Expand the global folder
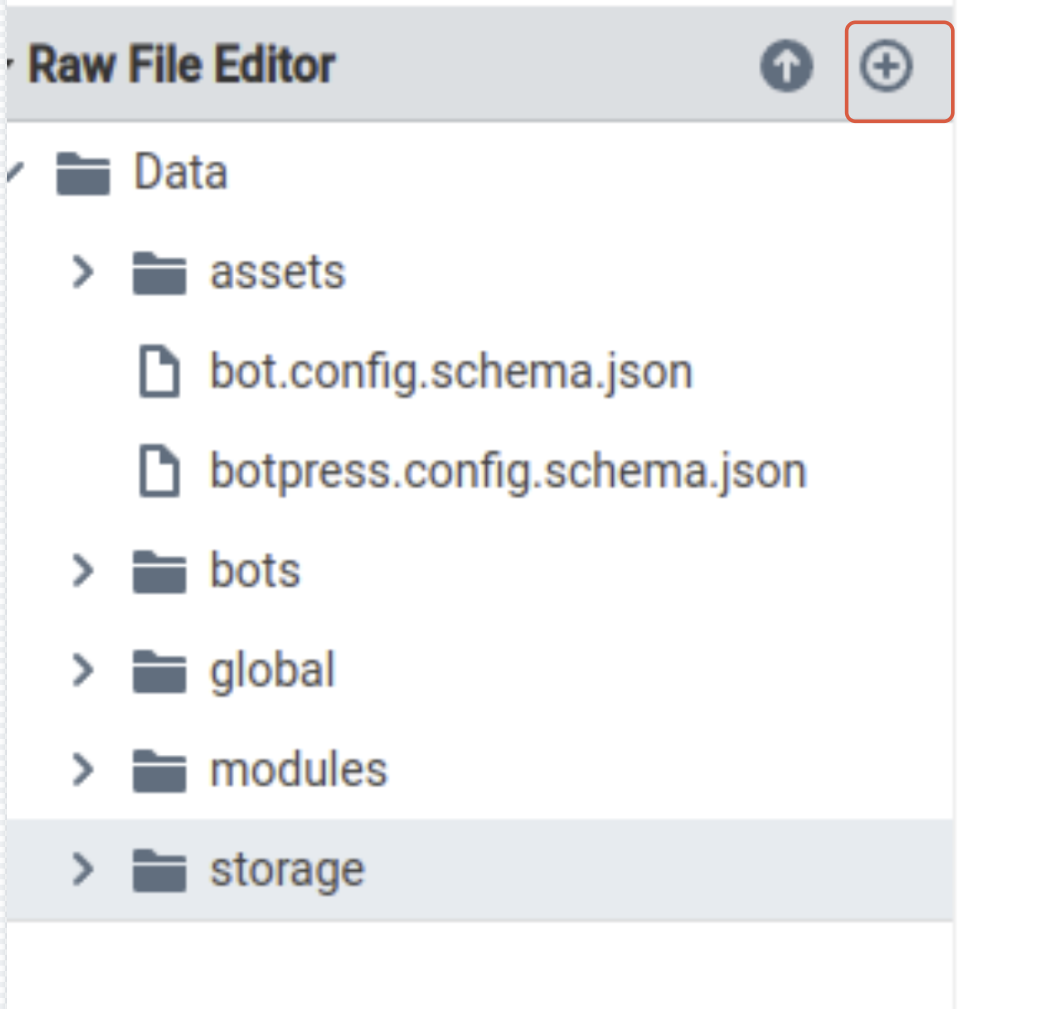 [83, 669]
